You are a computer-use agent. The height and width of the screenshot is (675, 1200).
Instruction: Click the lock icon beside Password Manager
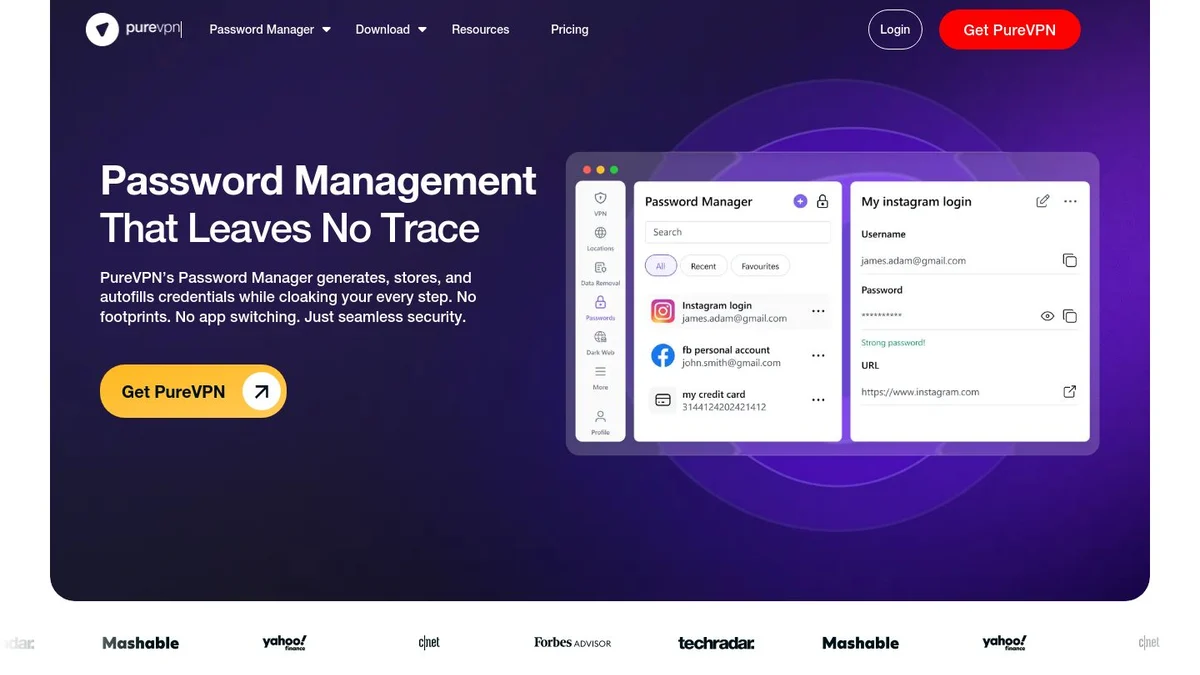tap(822, 201)
